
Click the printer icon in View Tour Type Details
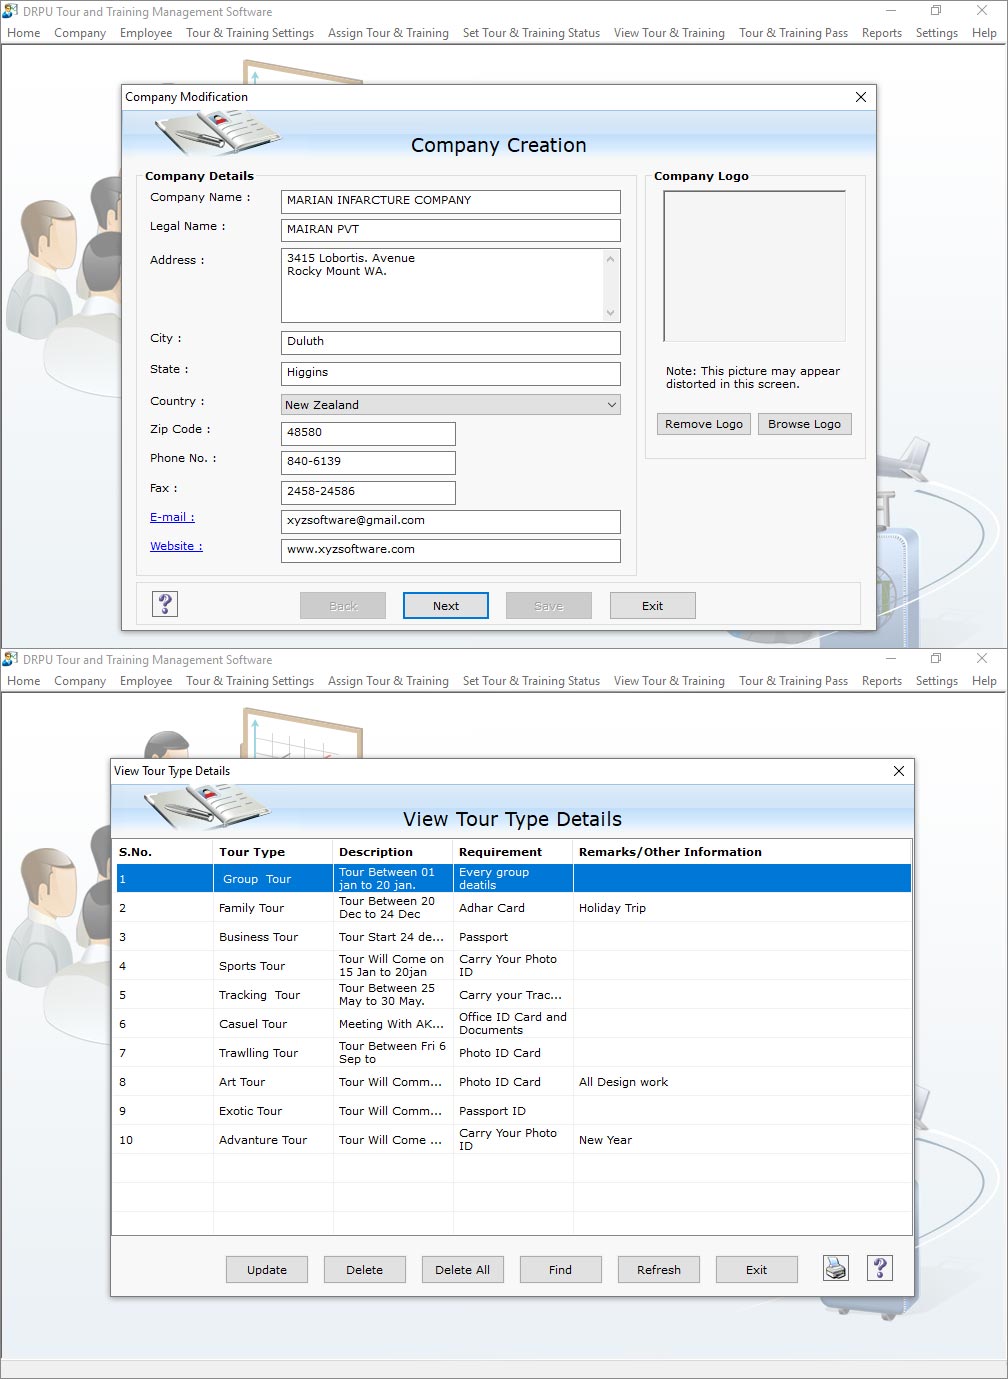click(x=836, y=1268)
